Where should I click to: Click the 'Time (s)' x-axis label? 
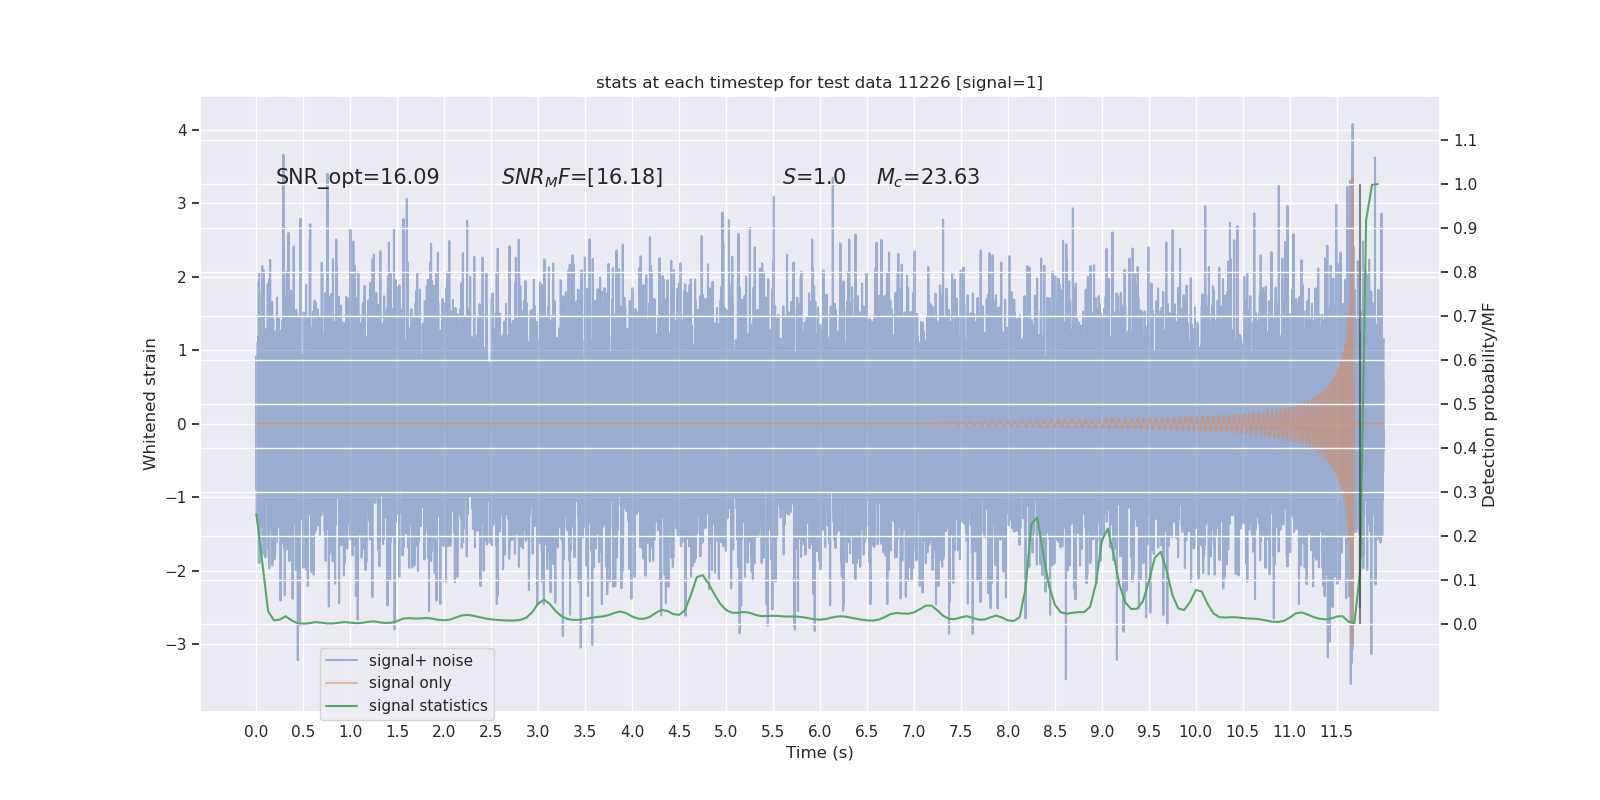pyautogui.click(x=820, y=752)
